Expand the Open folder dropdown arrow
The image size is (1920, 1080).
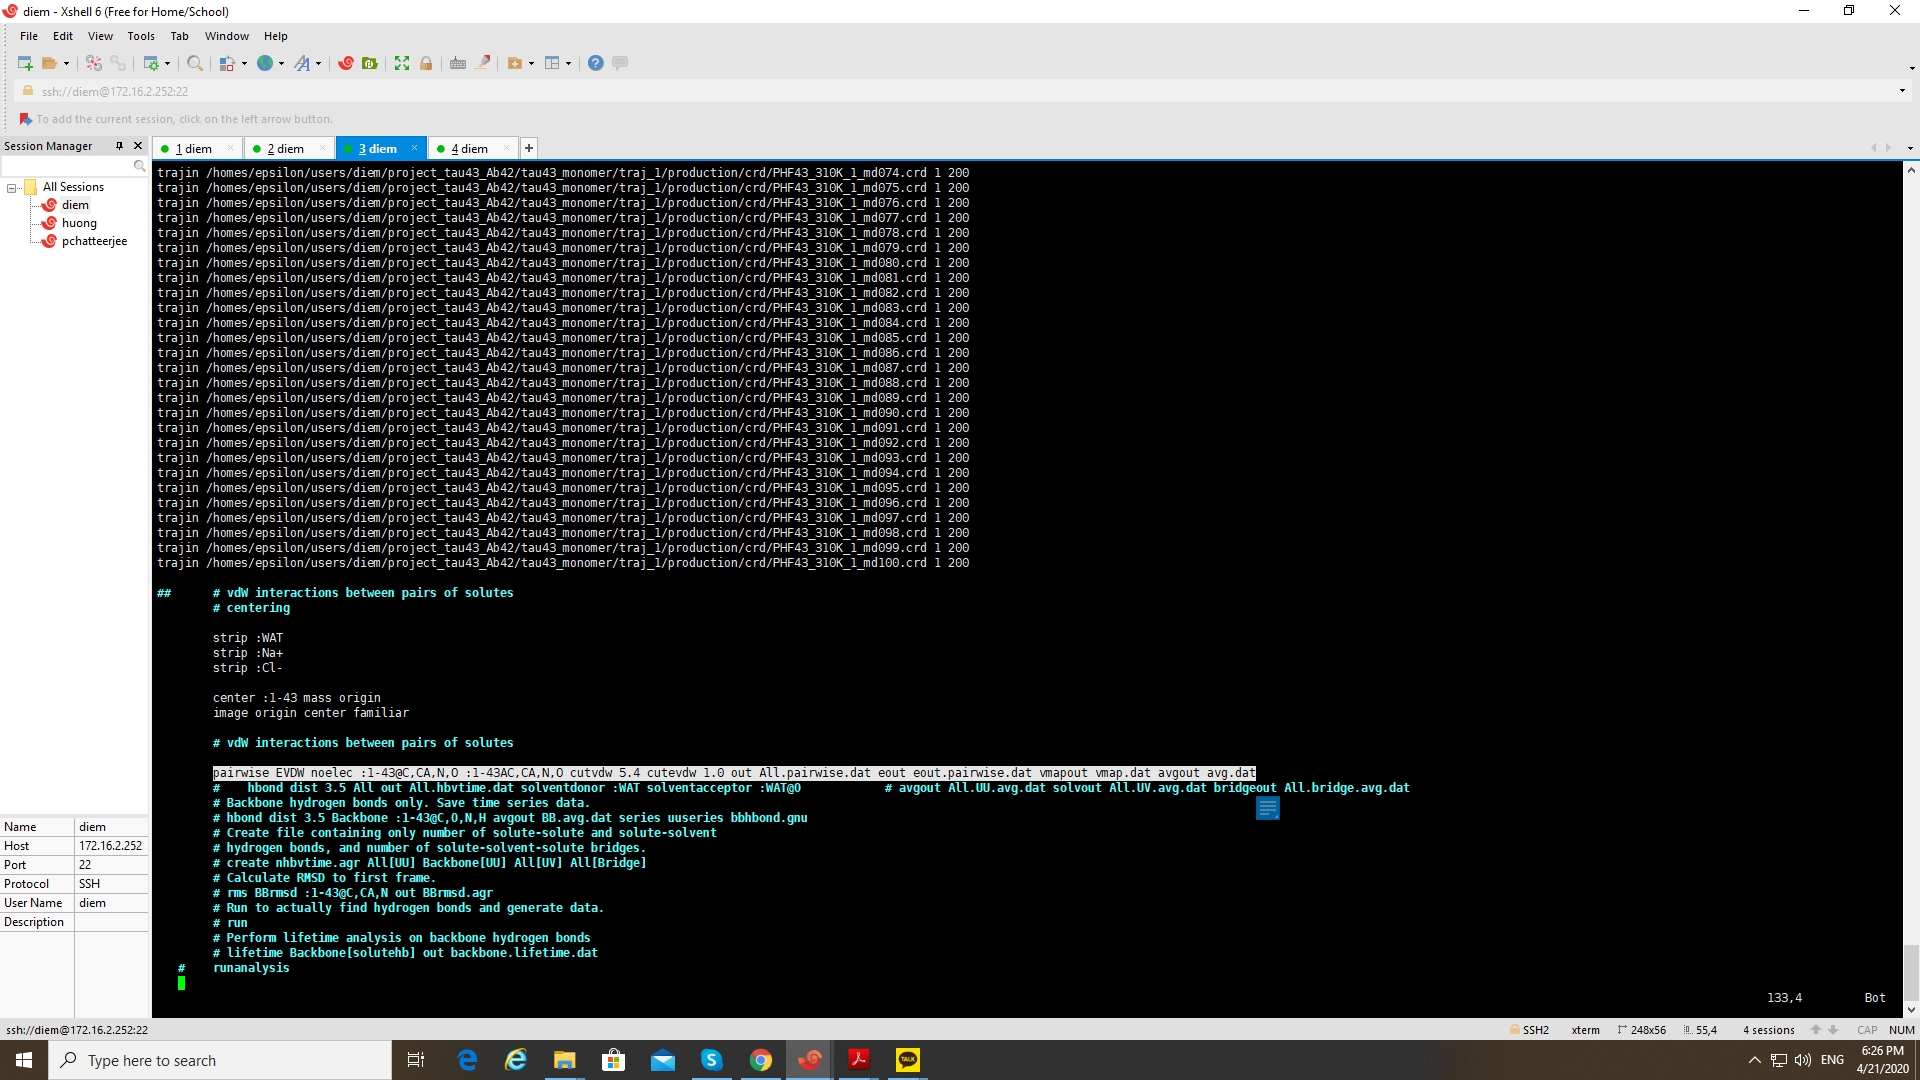(x=67, y=63)
